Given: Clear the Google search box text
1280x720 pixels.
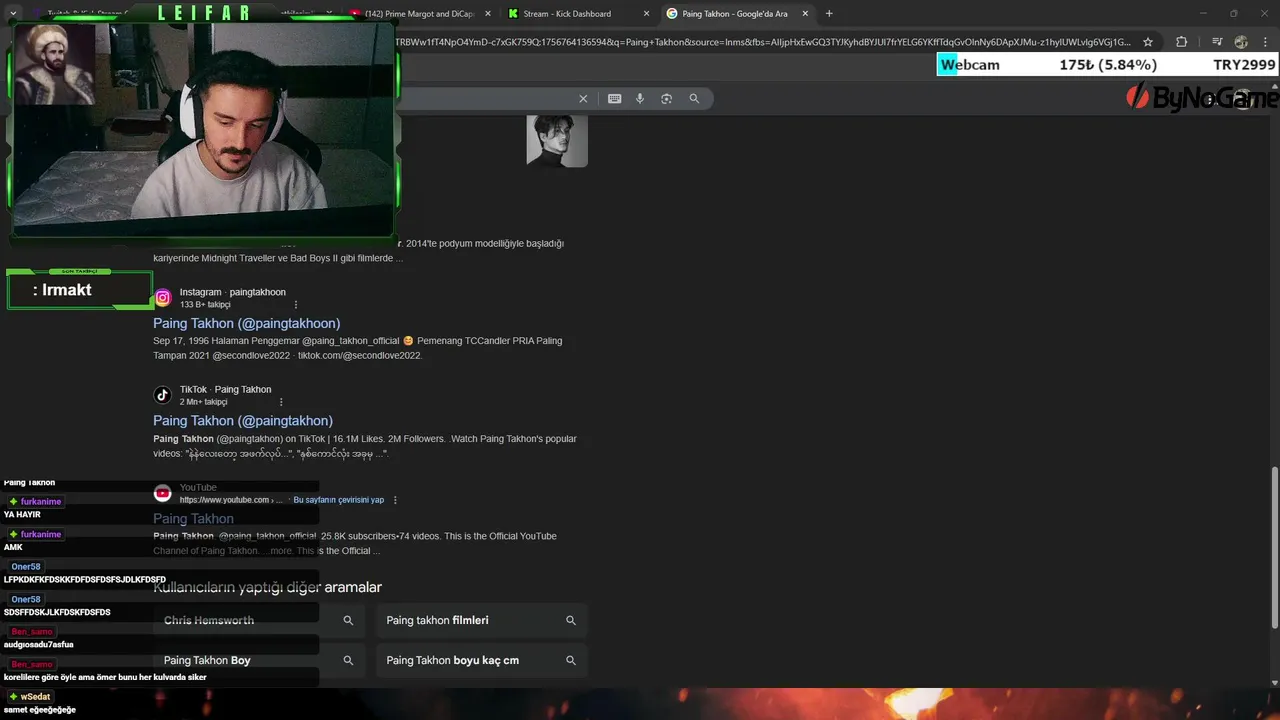Looking at the screenshot, I should coord(583,99).
